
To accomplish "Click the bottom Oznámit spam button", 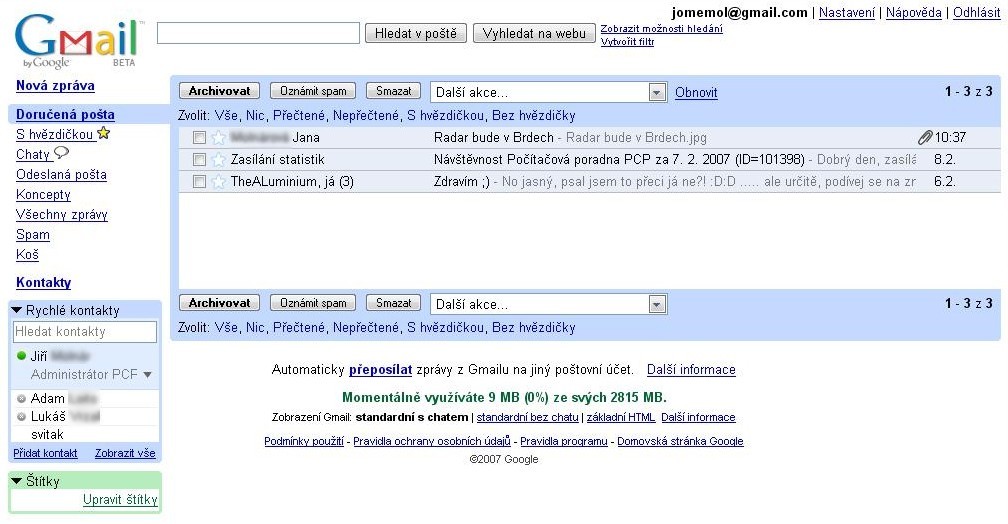I will coord(313,303).
